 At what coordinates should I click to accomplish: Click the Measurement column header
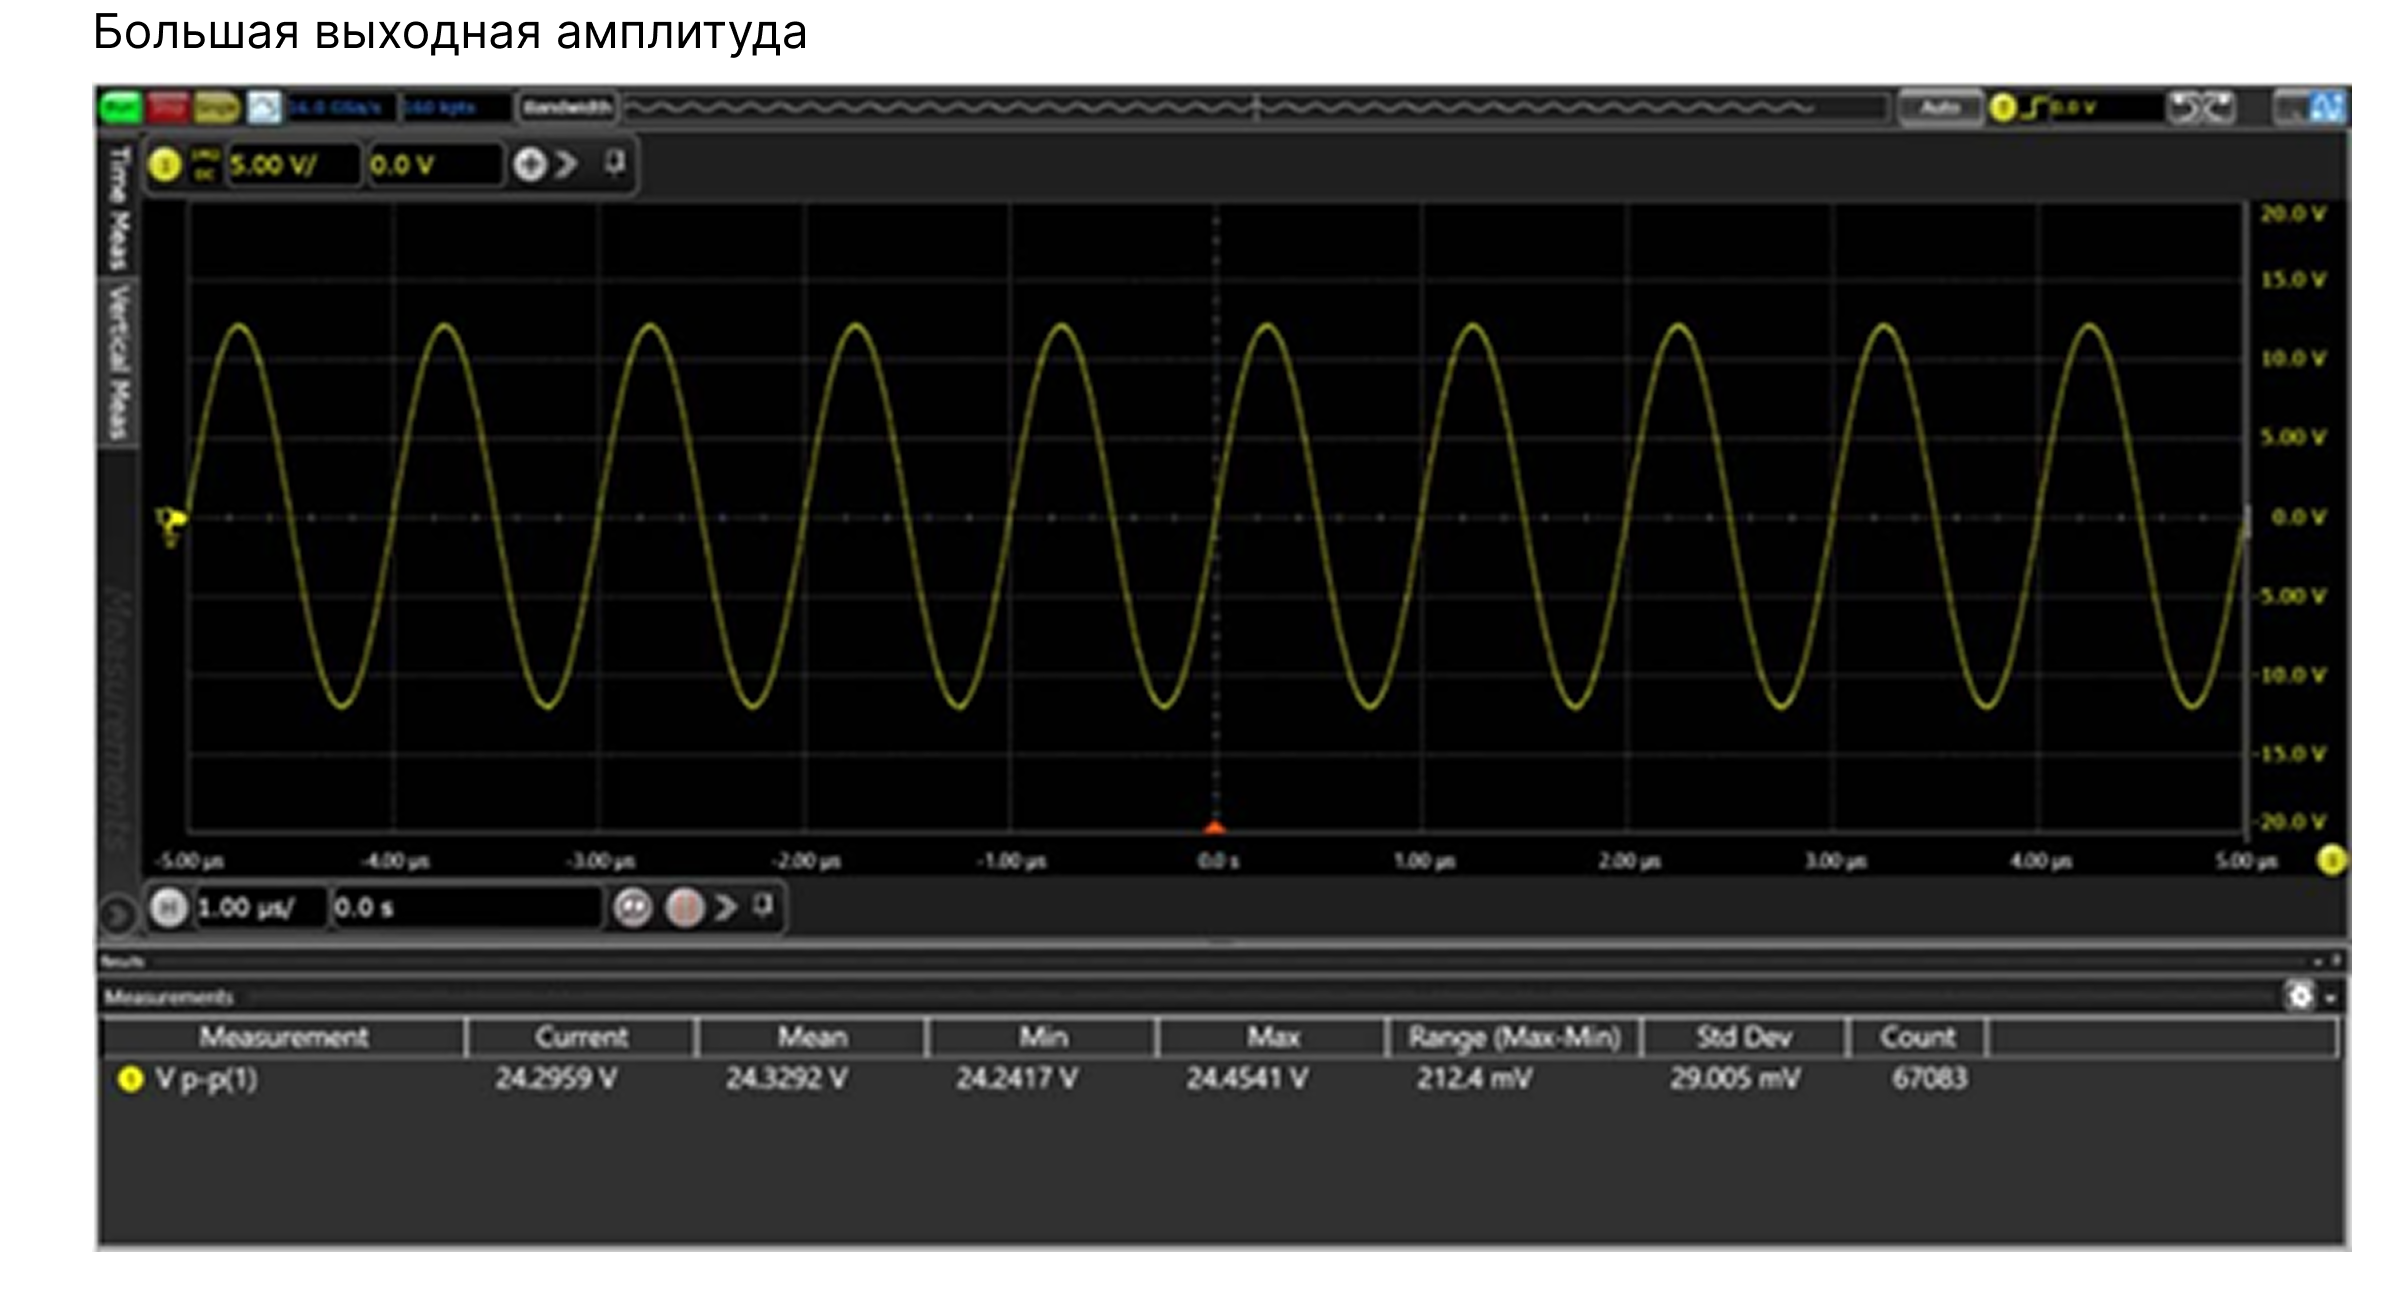pos(284,1037)
